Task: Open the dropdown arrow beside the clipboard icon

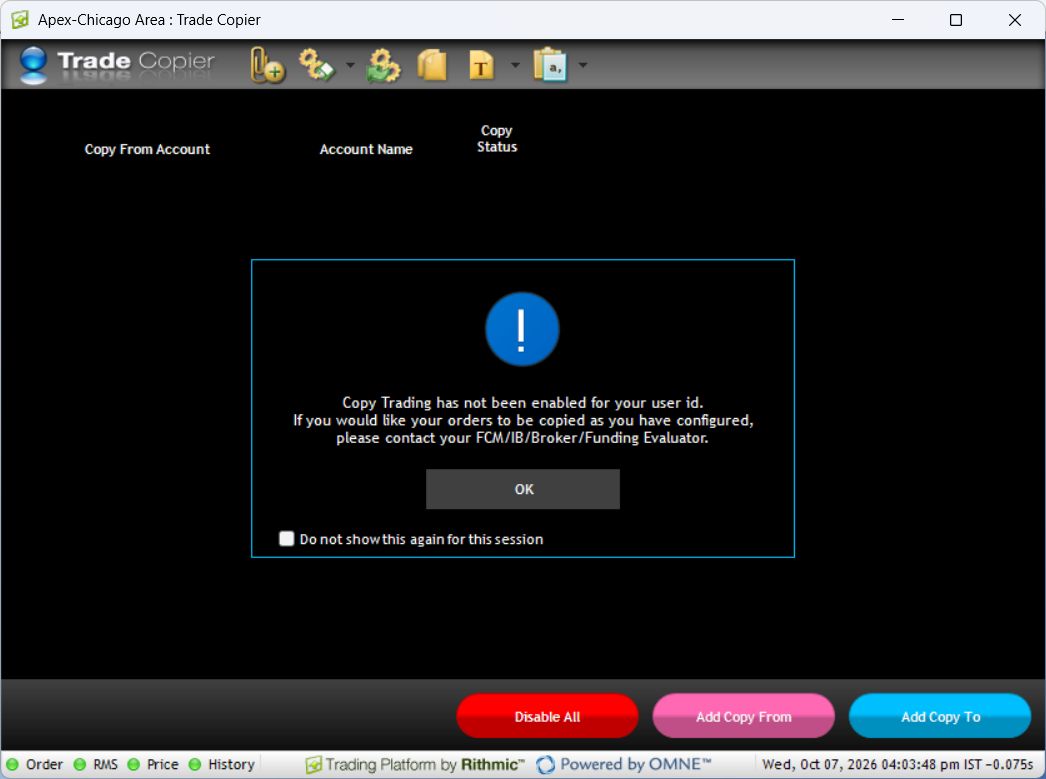Action: 582,65
